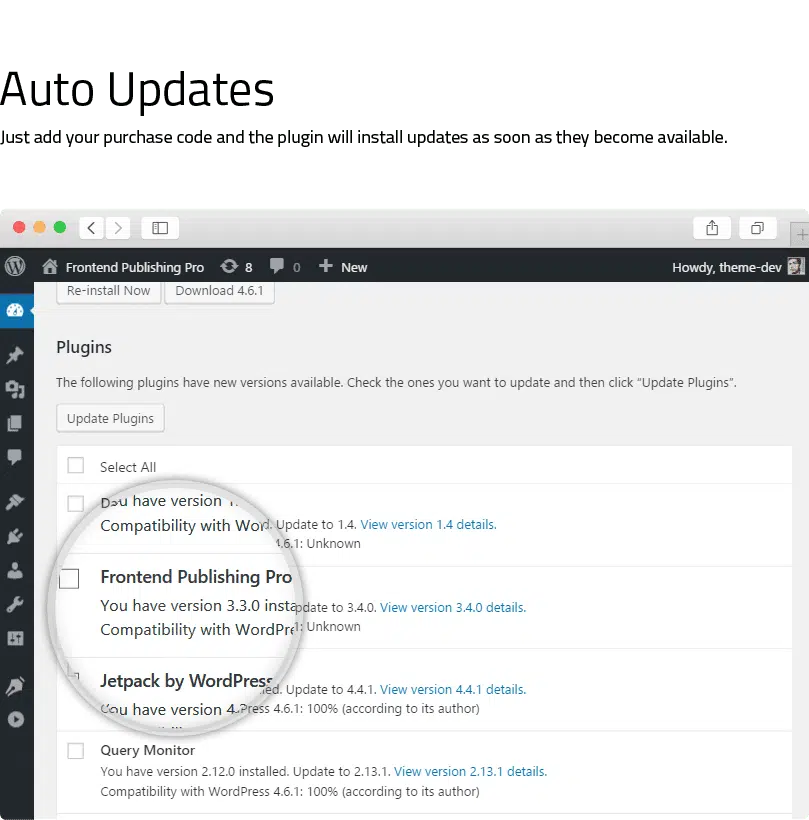Open the pen nib sidebar icon
809x820 pixels.
click(15, 686)
